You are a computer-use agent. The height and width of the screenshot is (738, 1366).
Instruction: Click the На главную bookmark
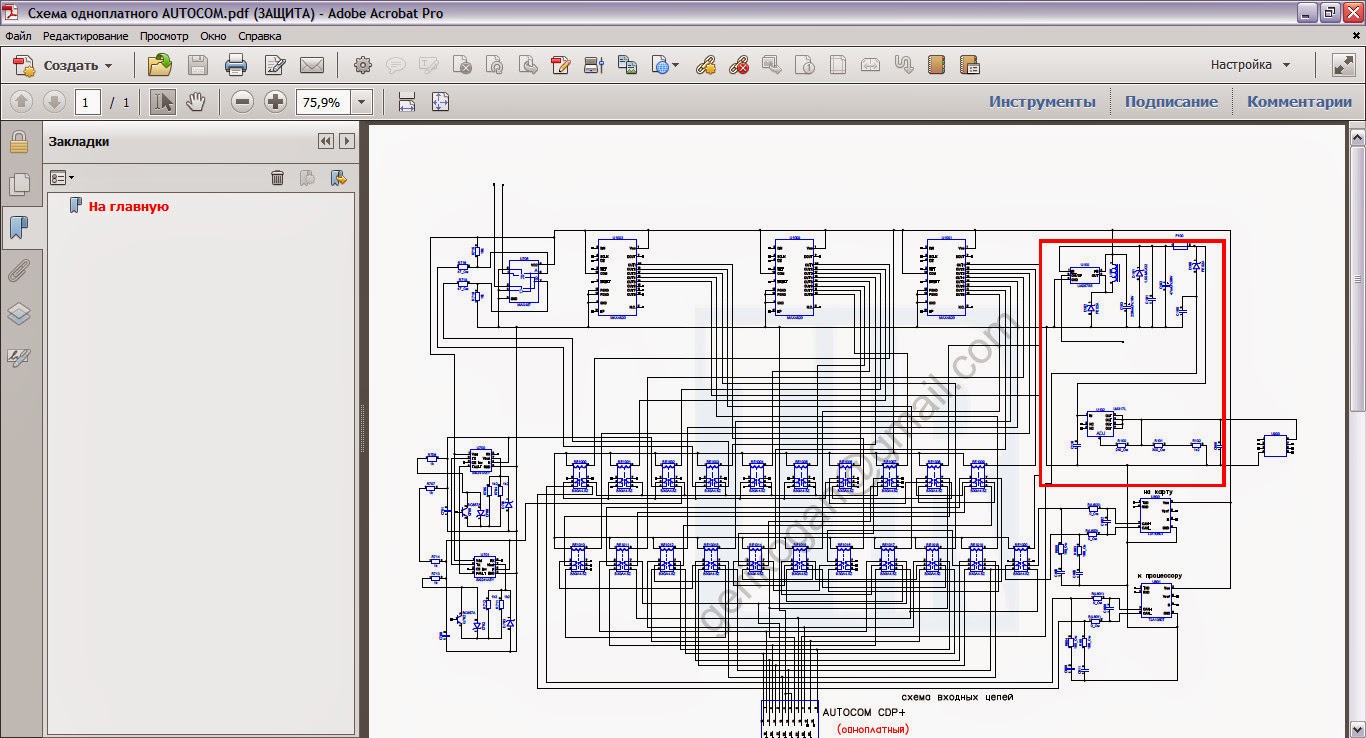coord(128,206)
